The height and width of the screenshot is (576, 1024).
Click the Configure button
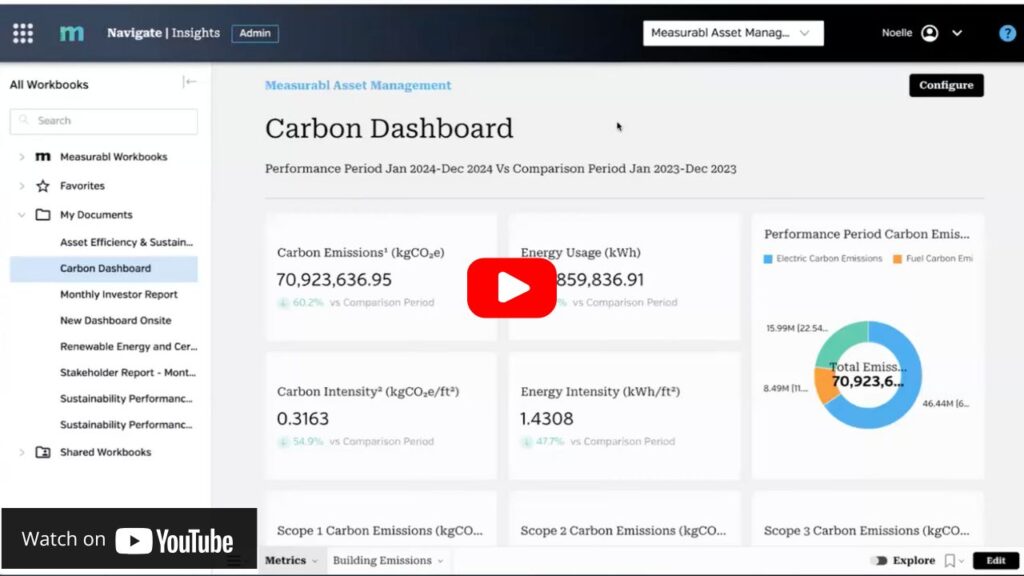click(x=946, y=85)
